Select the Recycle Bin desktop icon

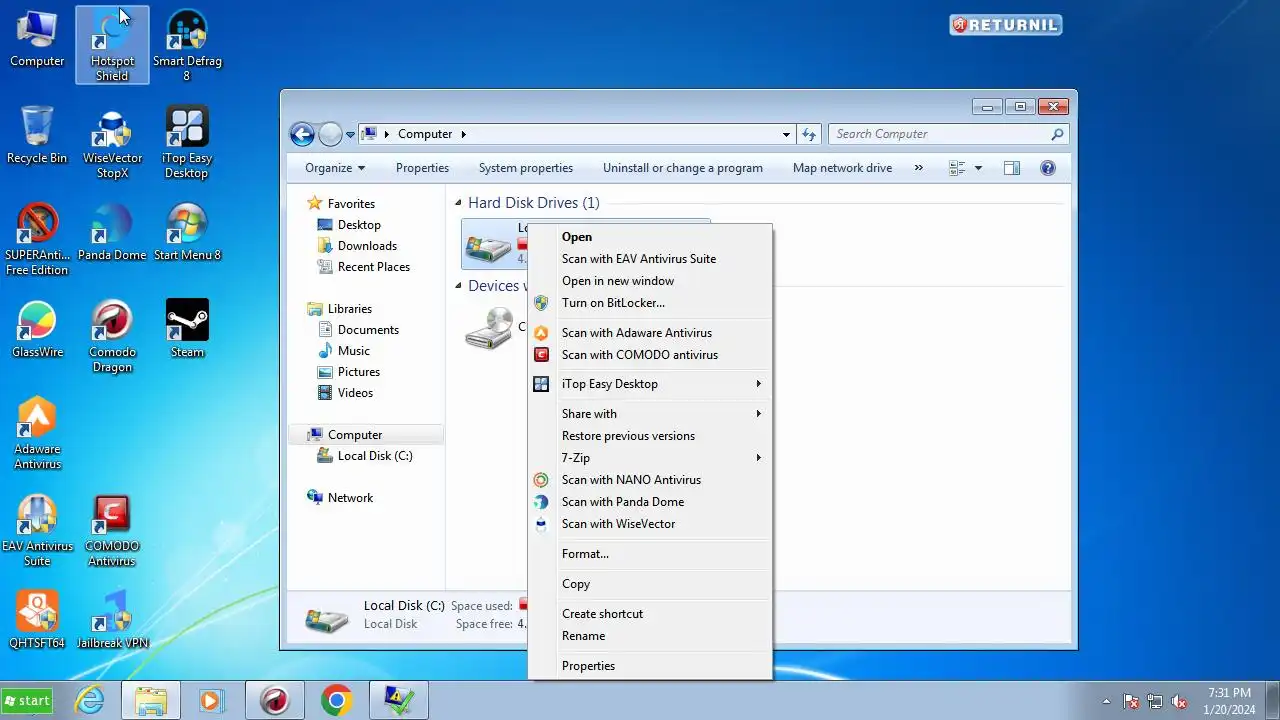coord(37,135)
